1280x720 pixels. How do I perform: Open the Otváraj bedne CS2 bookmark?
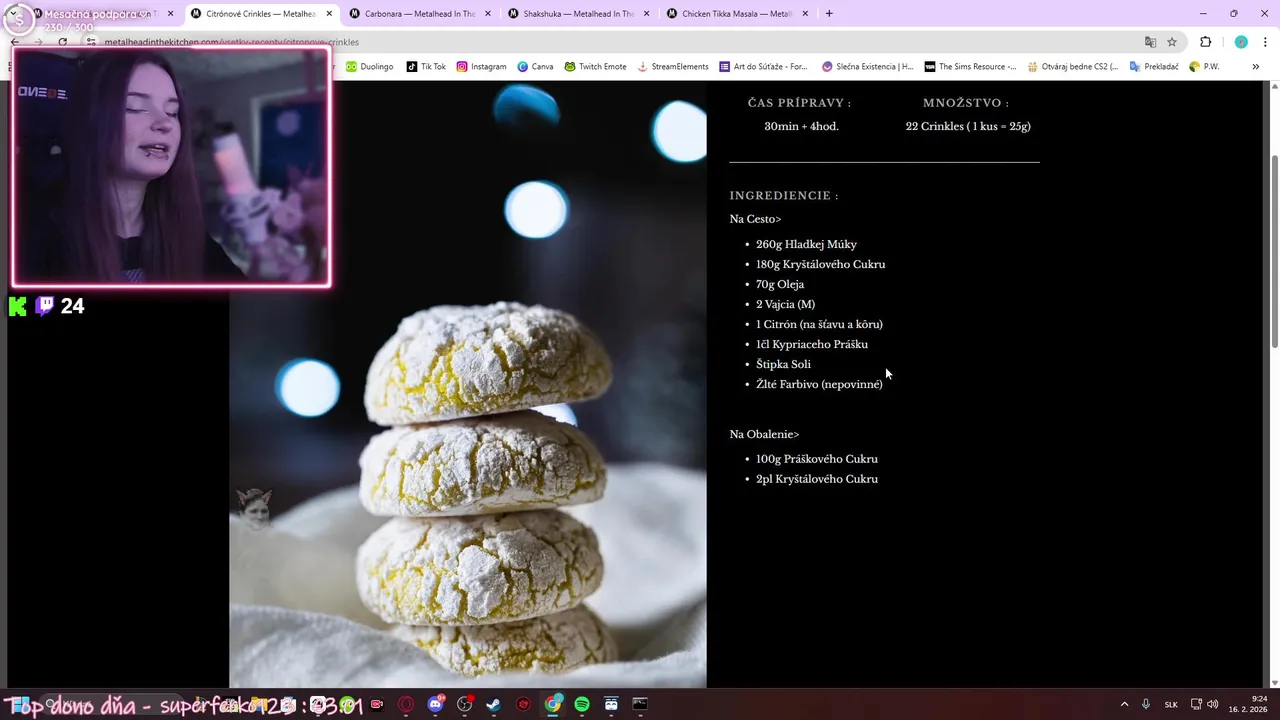pyautogui.click(x=1072, y=66)
